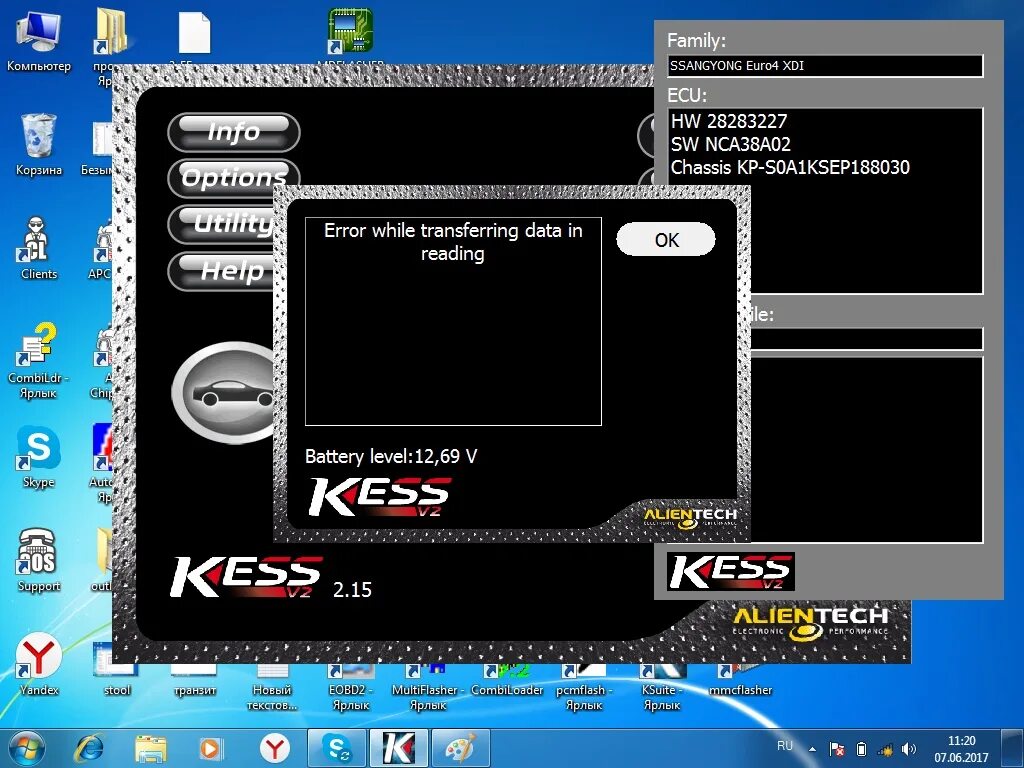Click the RU language indicator

pos(785,746)
